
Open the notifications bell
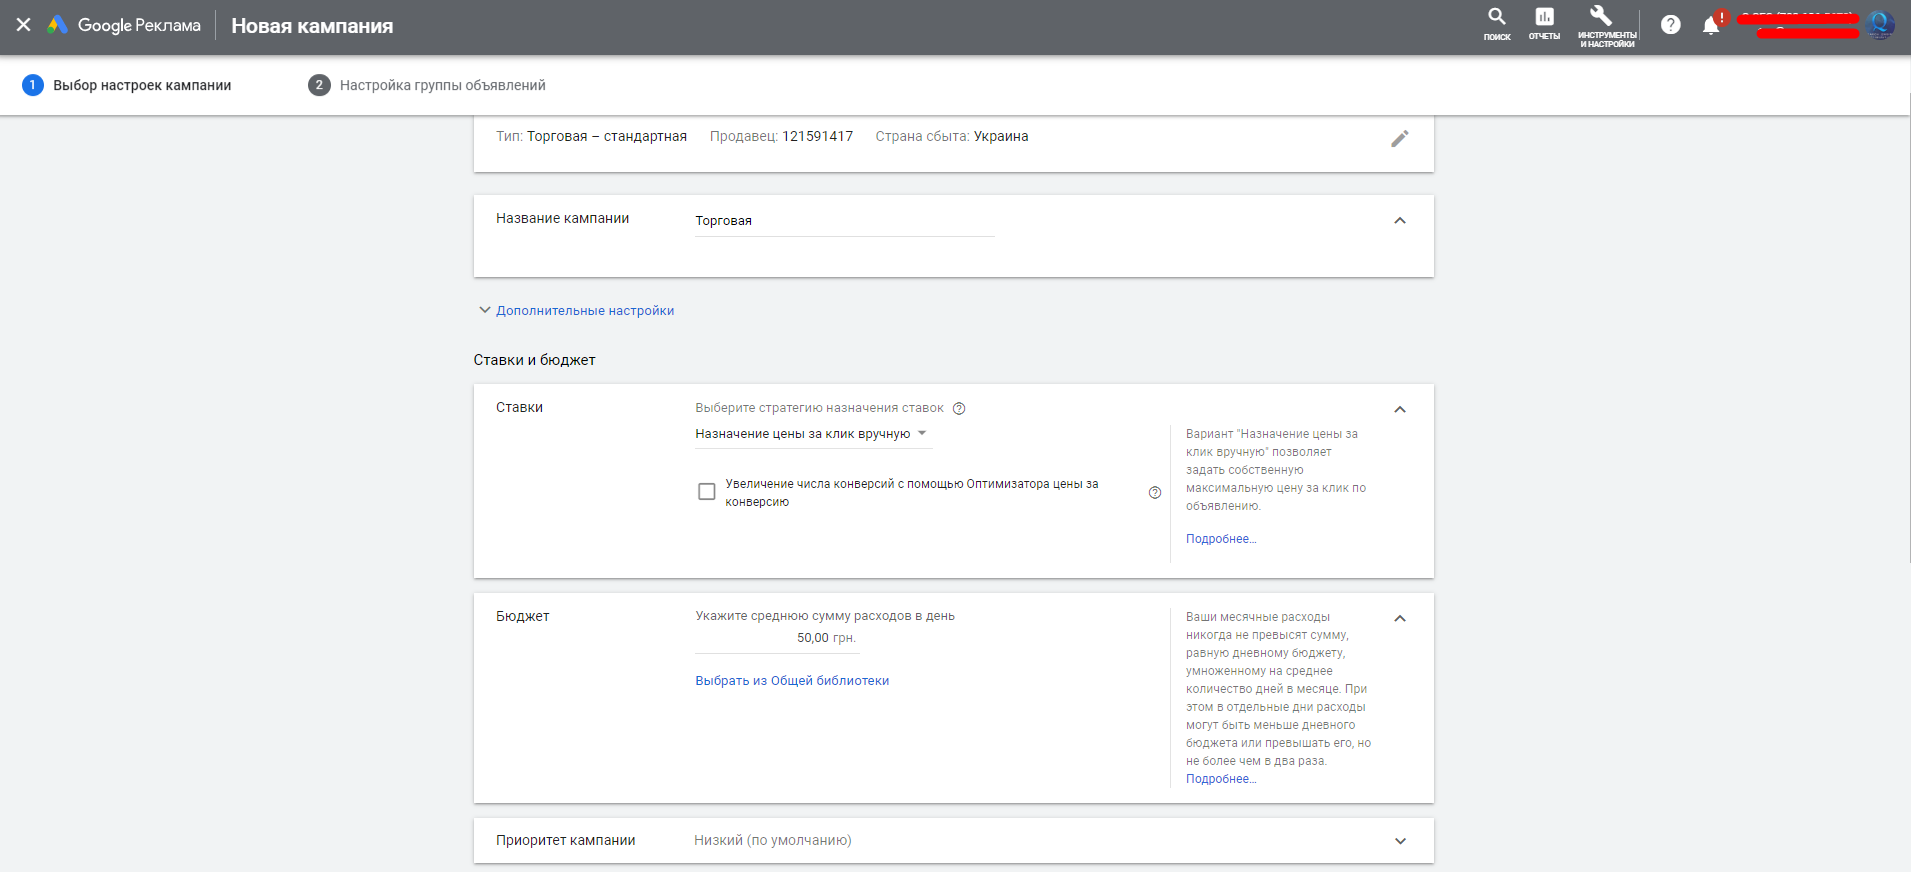click(1711, 26)
